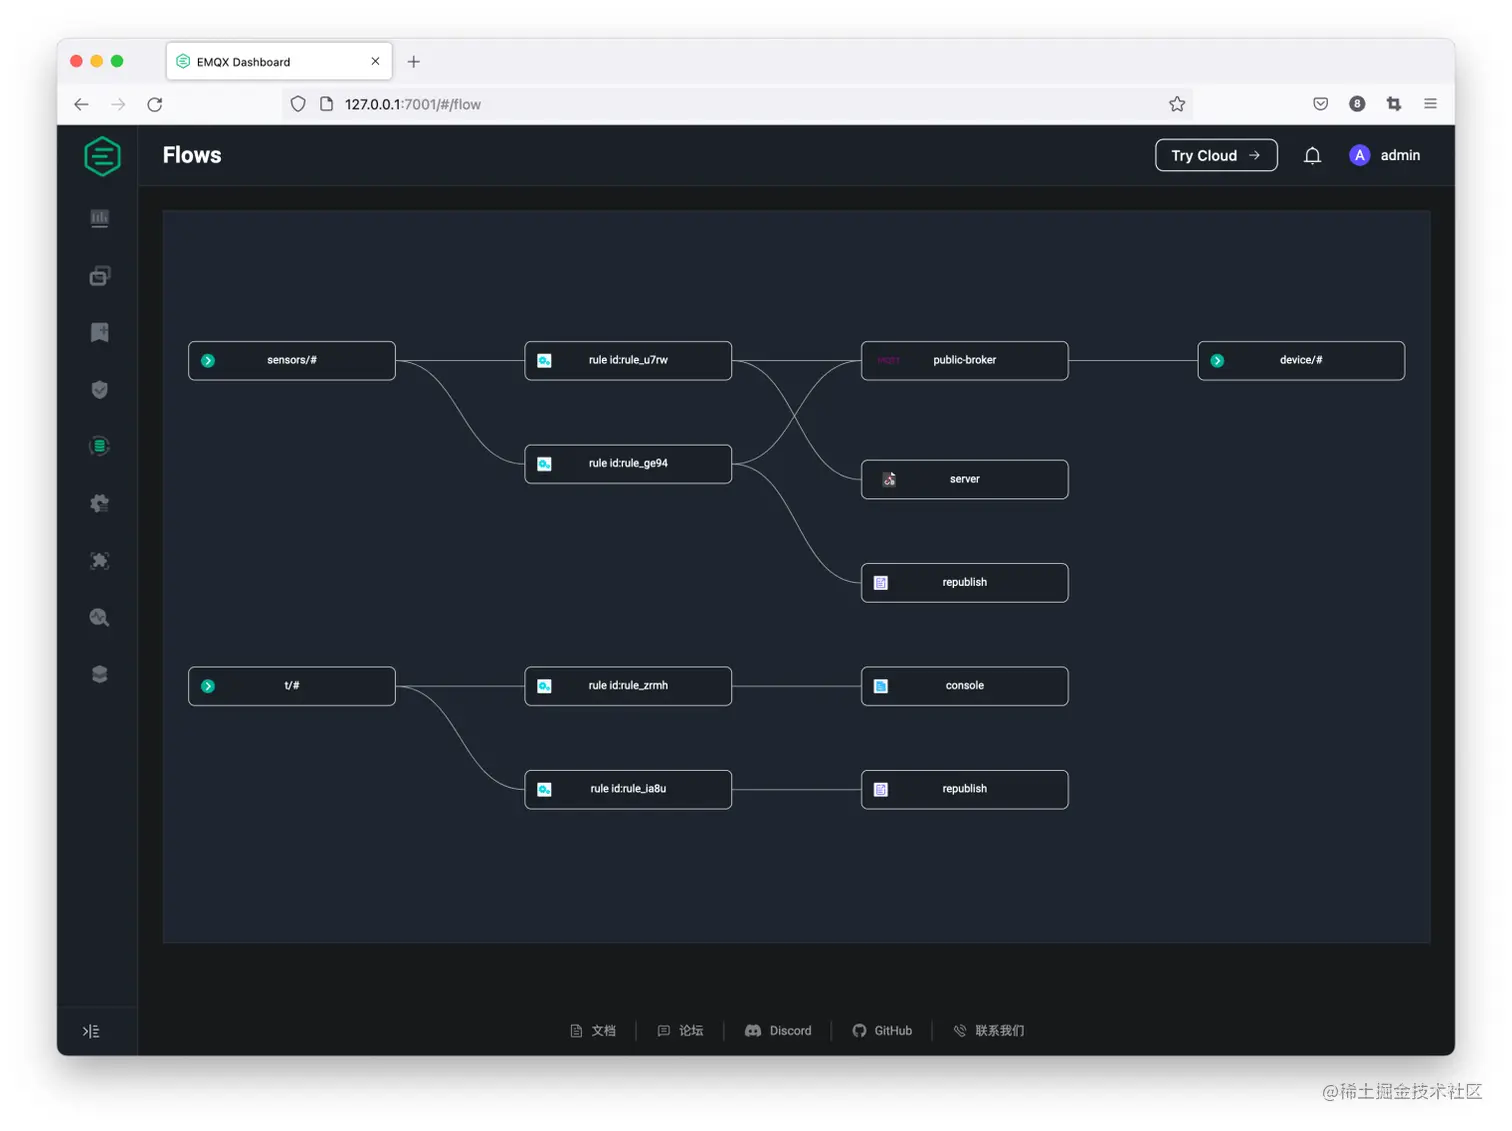Collapse the sidebar using the bottom toggle
This screenshot has width=1512, height=1131.
pyautogui.click(x=92, y=1031)
